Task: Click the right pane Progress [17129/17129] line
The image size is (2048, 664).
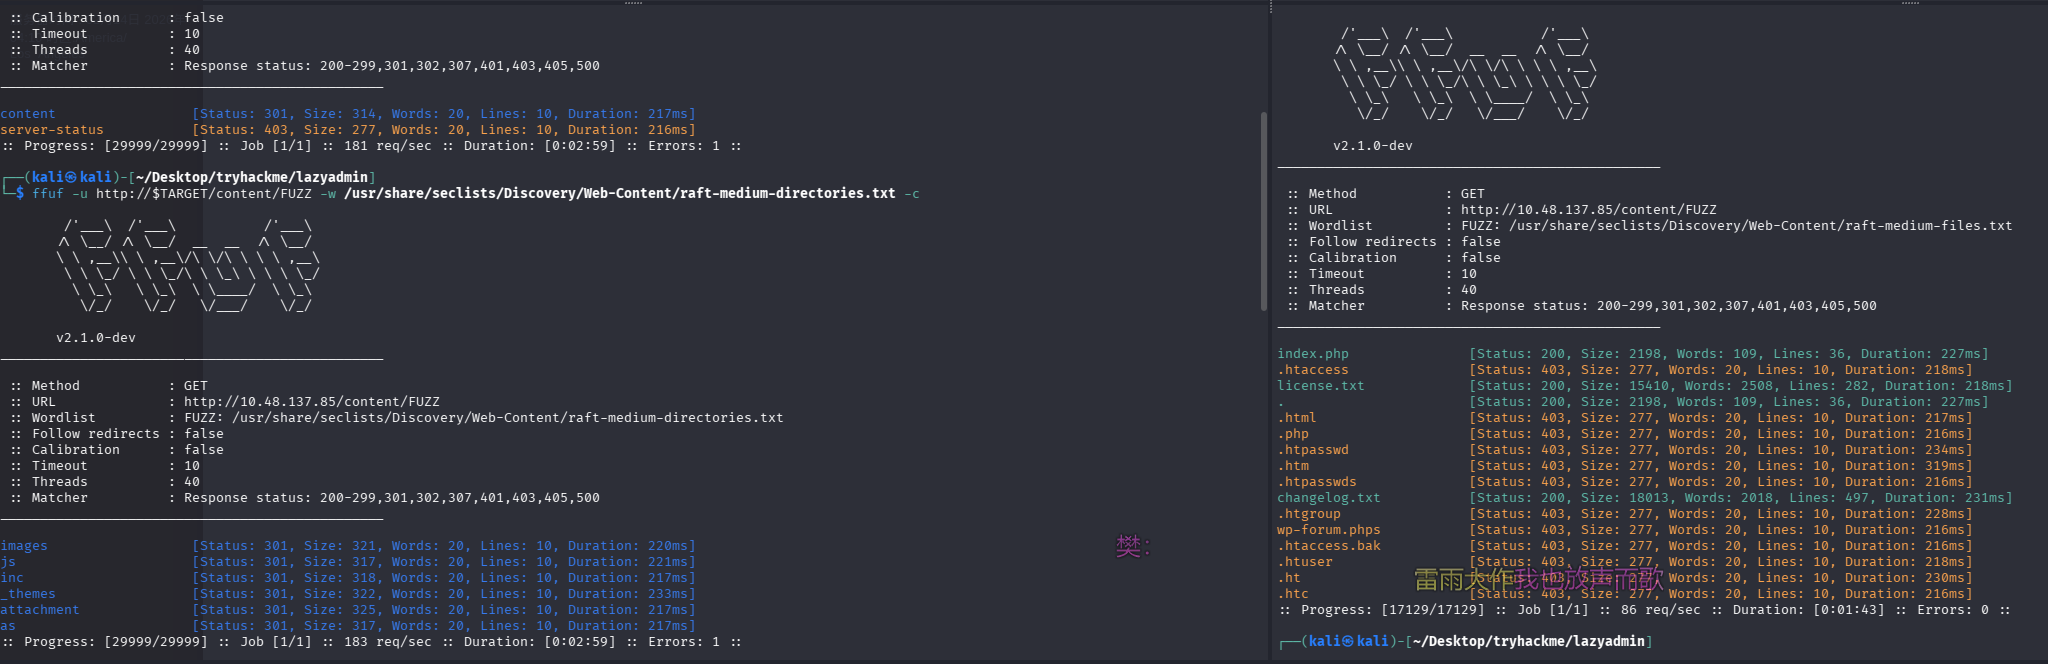Action: tap(1640, 610)
